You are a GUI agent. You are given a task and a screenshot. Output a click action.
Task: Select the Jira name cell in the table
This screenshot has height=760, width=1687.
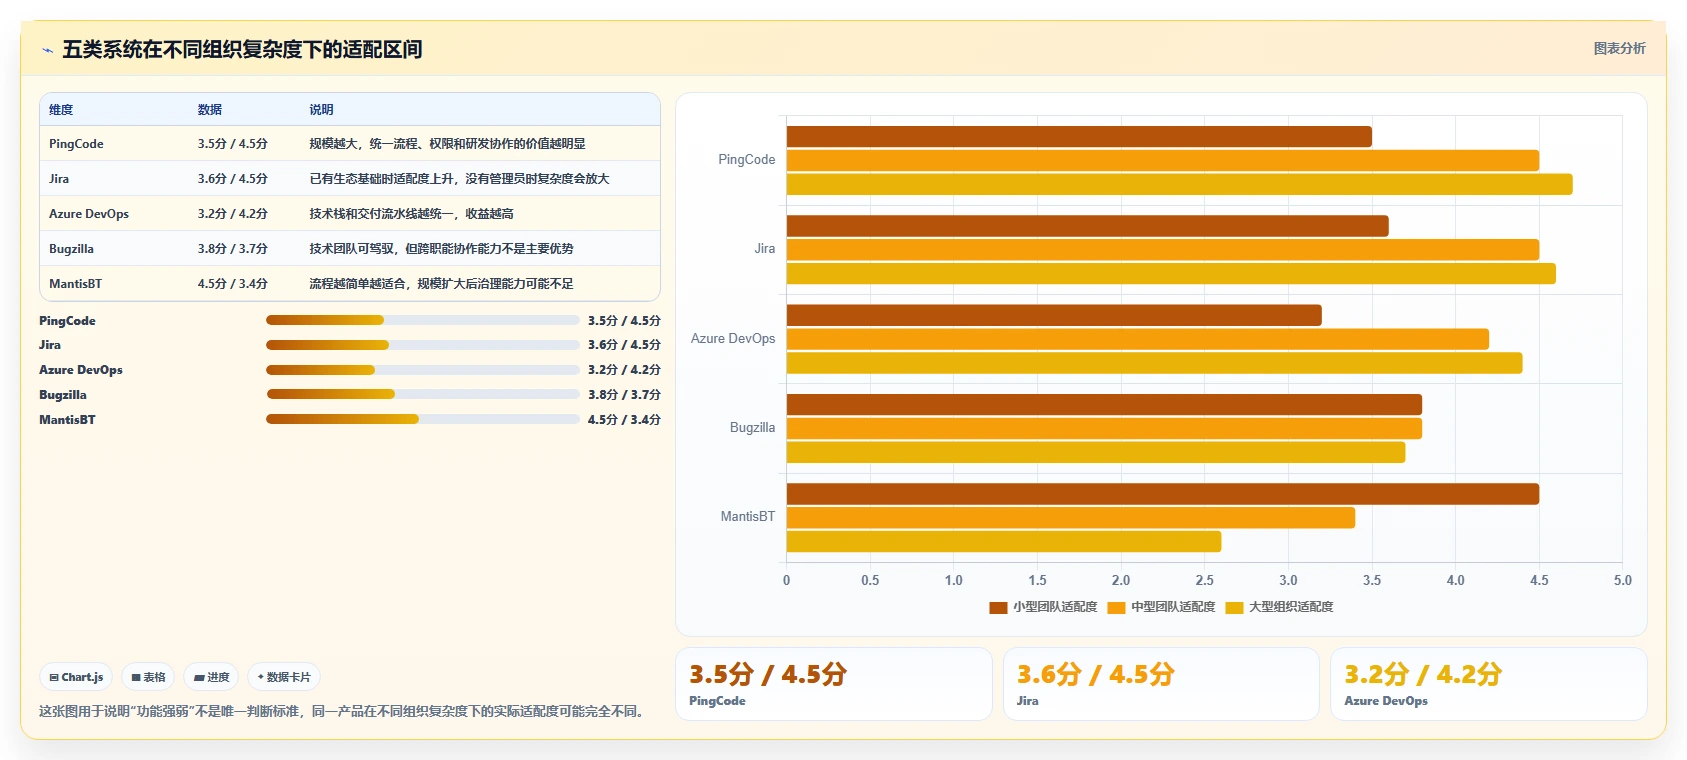click(x=59, y=179)
